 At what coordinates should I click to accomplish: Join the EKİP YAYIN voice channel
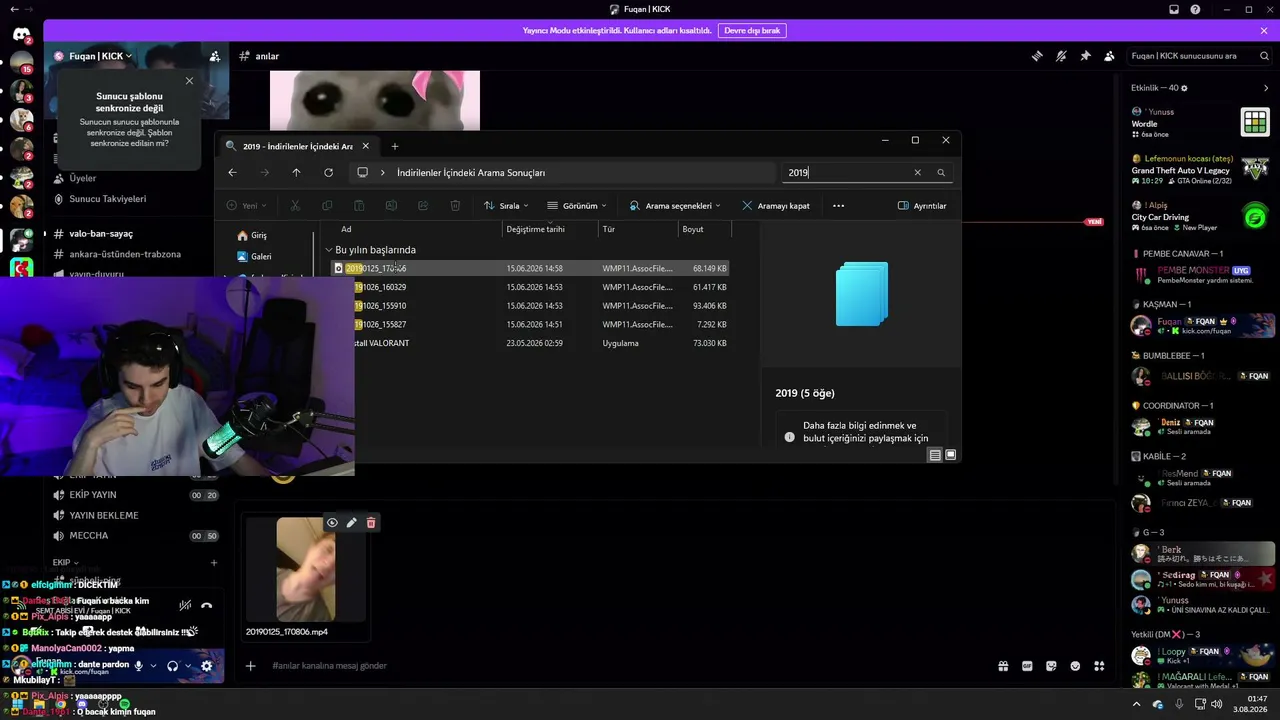[x=93, y=495]
